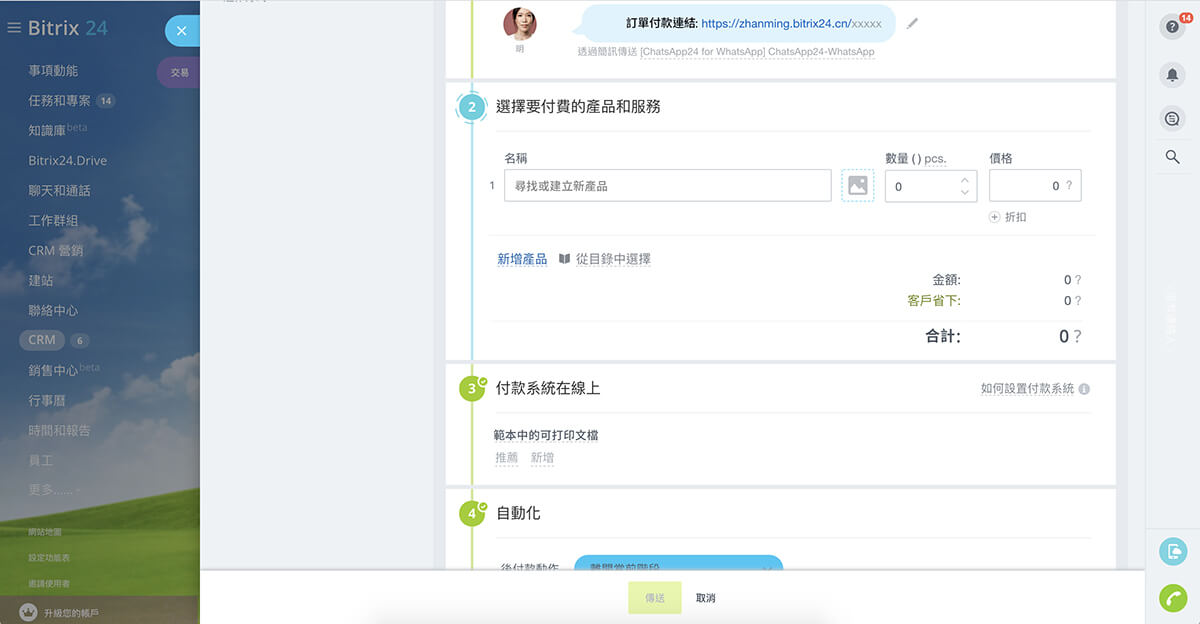The width and height of the screenshot is (1200, 624).
Task: Click the Bitrix 24 logo
Action: (68, 28)
